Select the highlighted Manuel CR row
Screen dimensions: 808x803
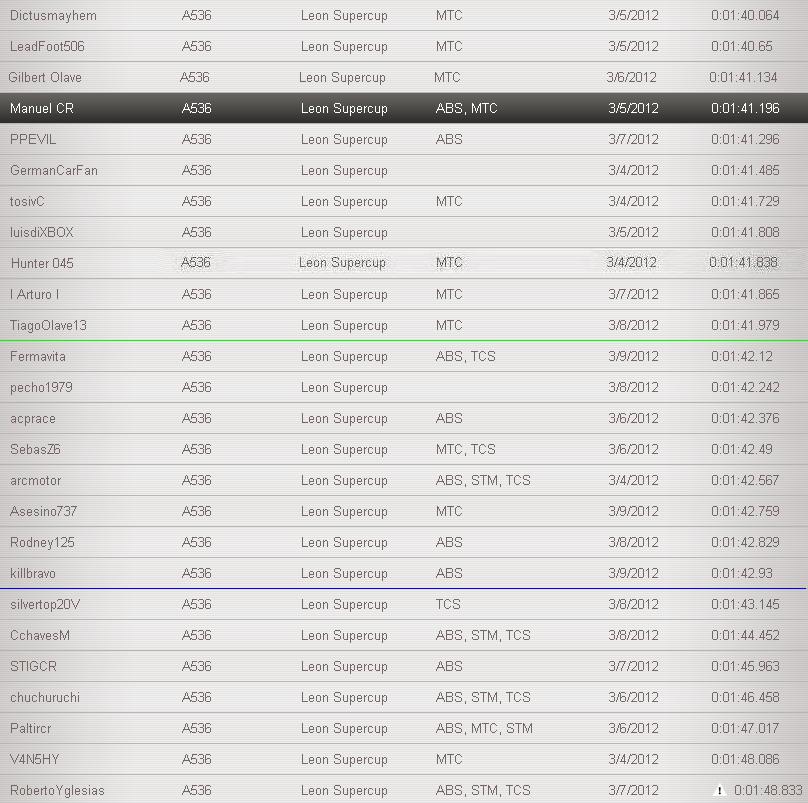(x=404, y=109)
